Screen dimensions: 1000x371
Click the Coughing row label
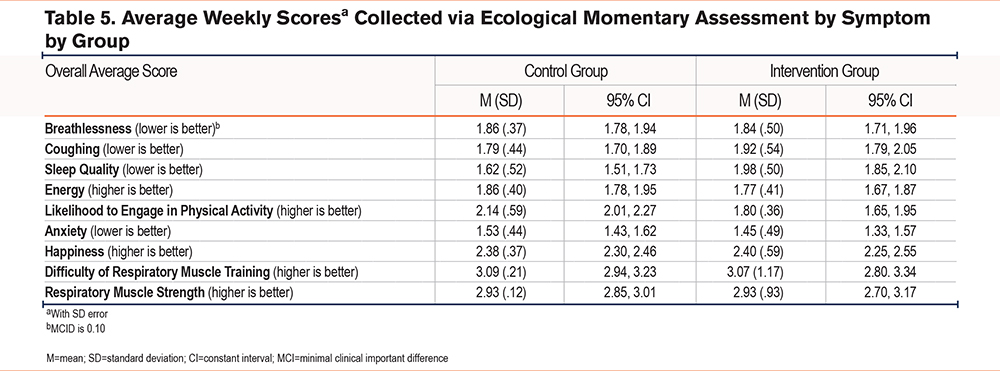point(114,150)
